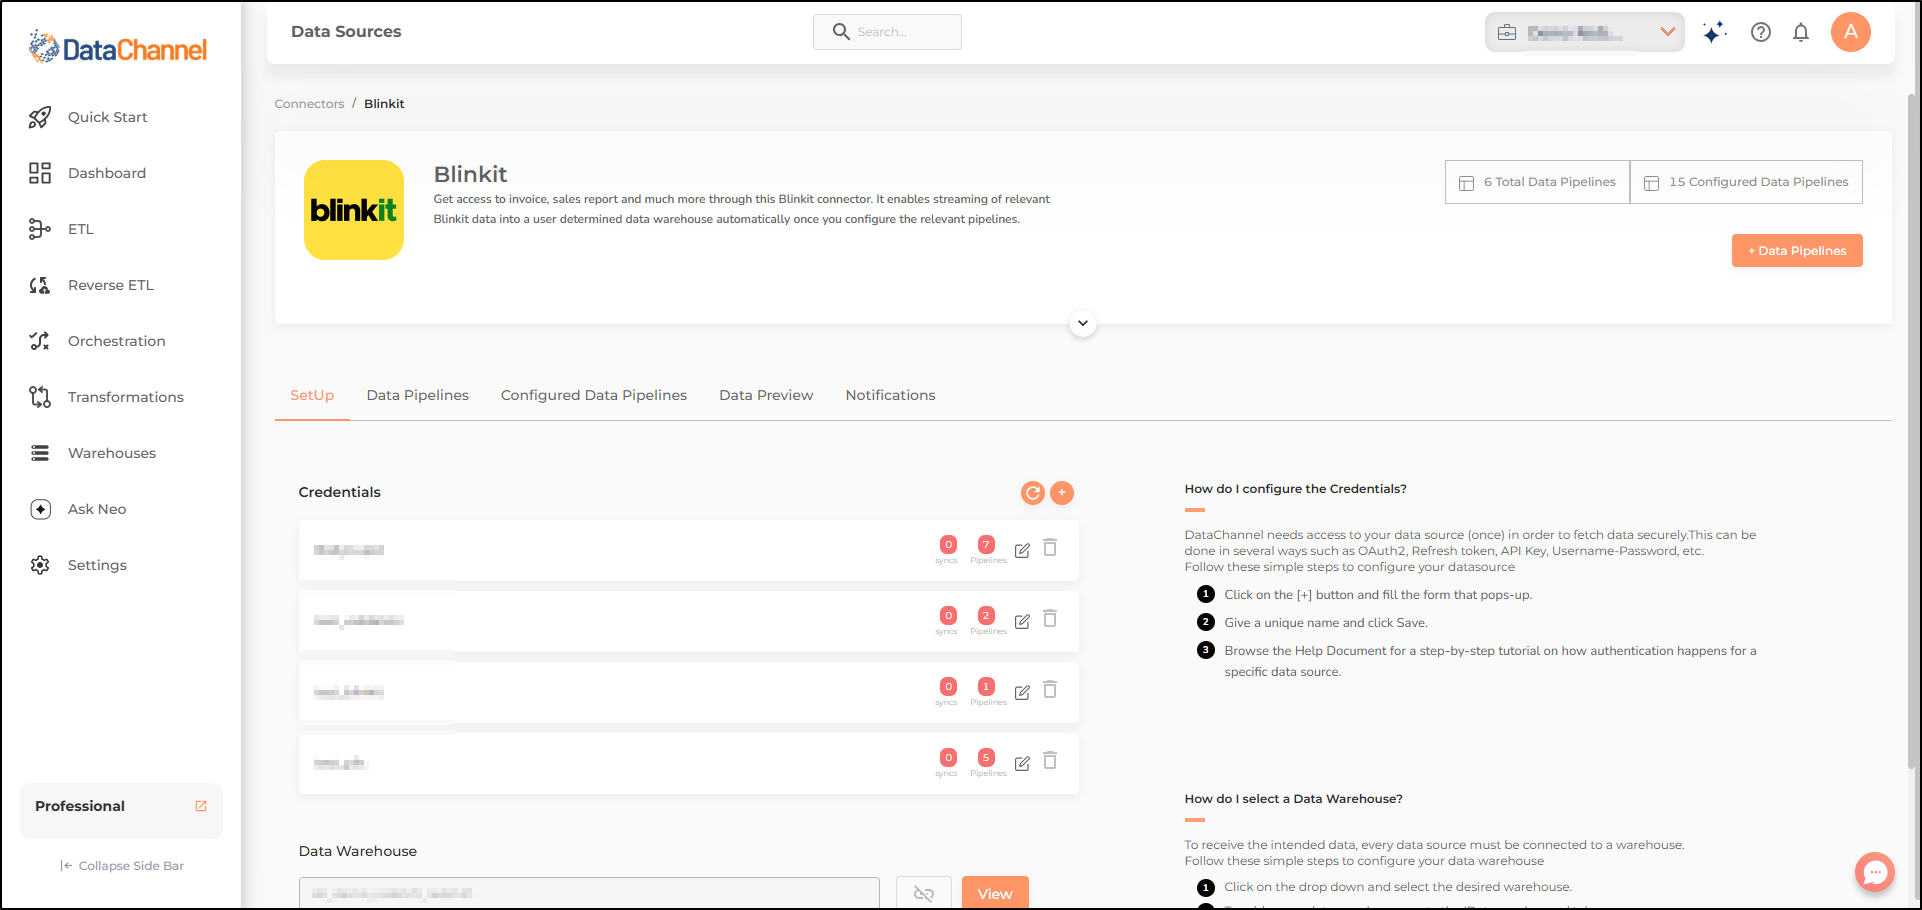
Task: Click the '5' Pipelines count badge
Action: tap(986, 757)
